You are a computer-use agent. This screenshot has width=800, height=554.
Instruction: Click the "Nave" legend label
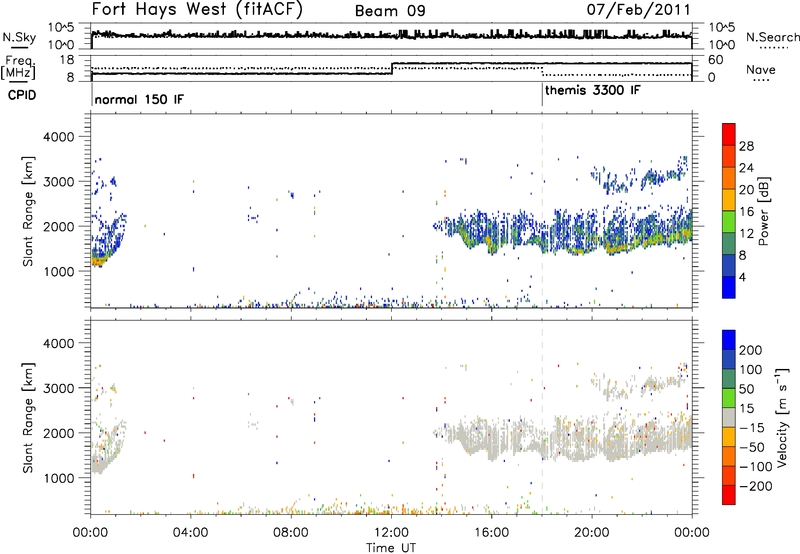tap(760, 69)
